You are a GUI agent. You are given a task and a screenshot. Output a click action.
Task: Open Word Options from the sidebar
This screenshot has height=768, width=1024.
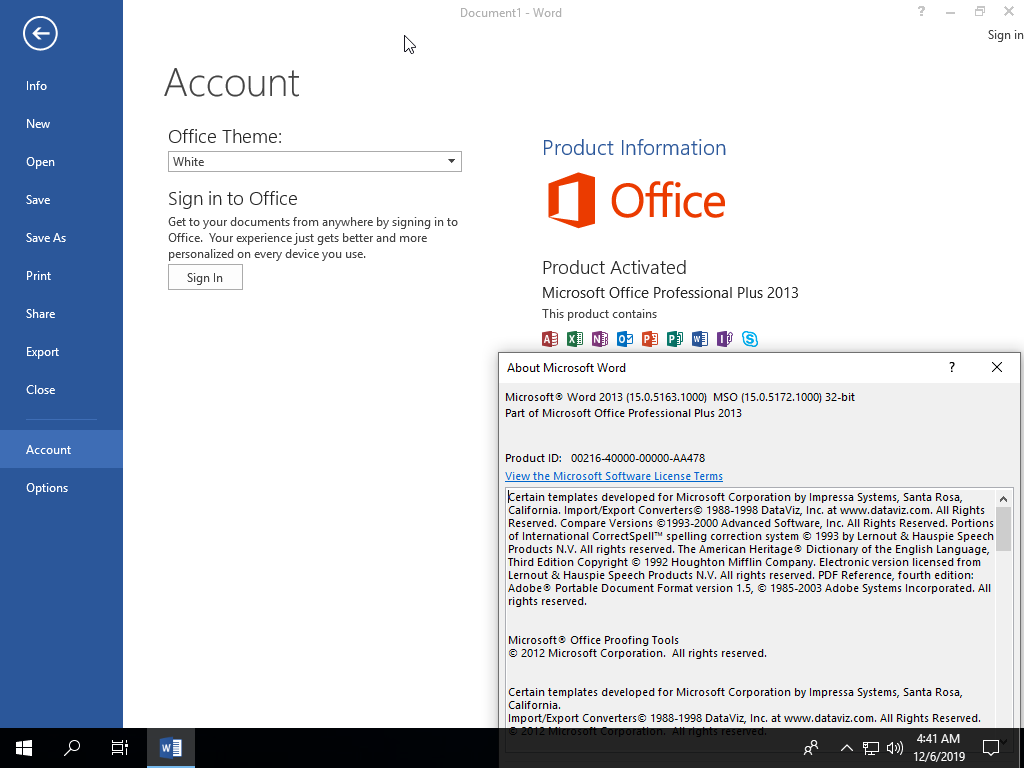pyautogui.click(x=61, y=487)
